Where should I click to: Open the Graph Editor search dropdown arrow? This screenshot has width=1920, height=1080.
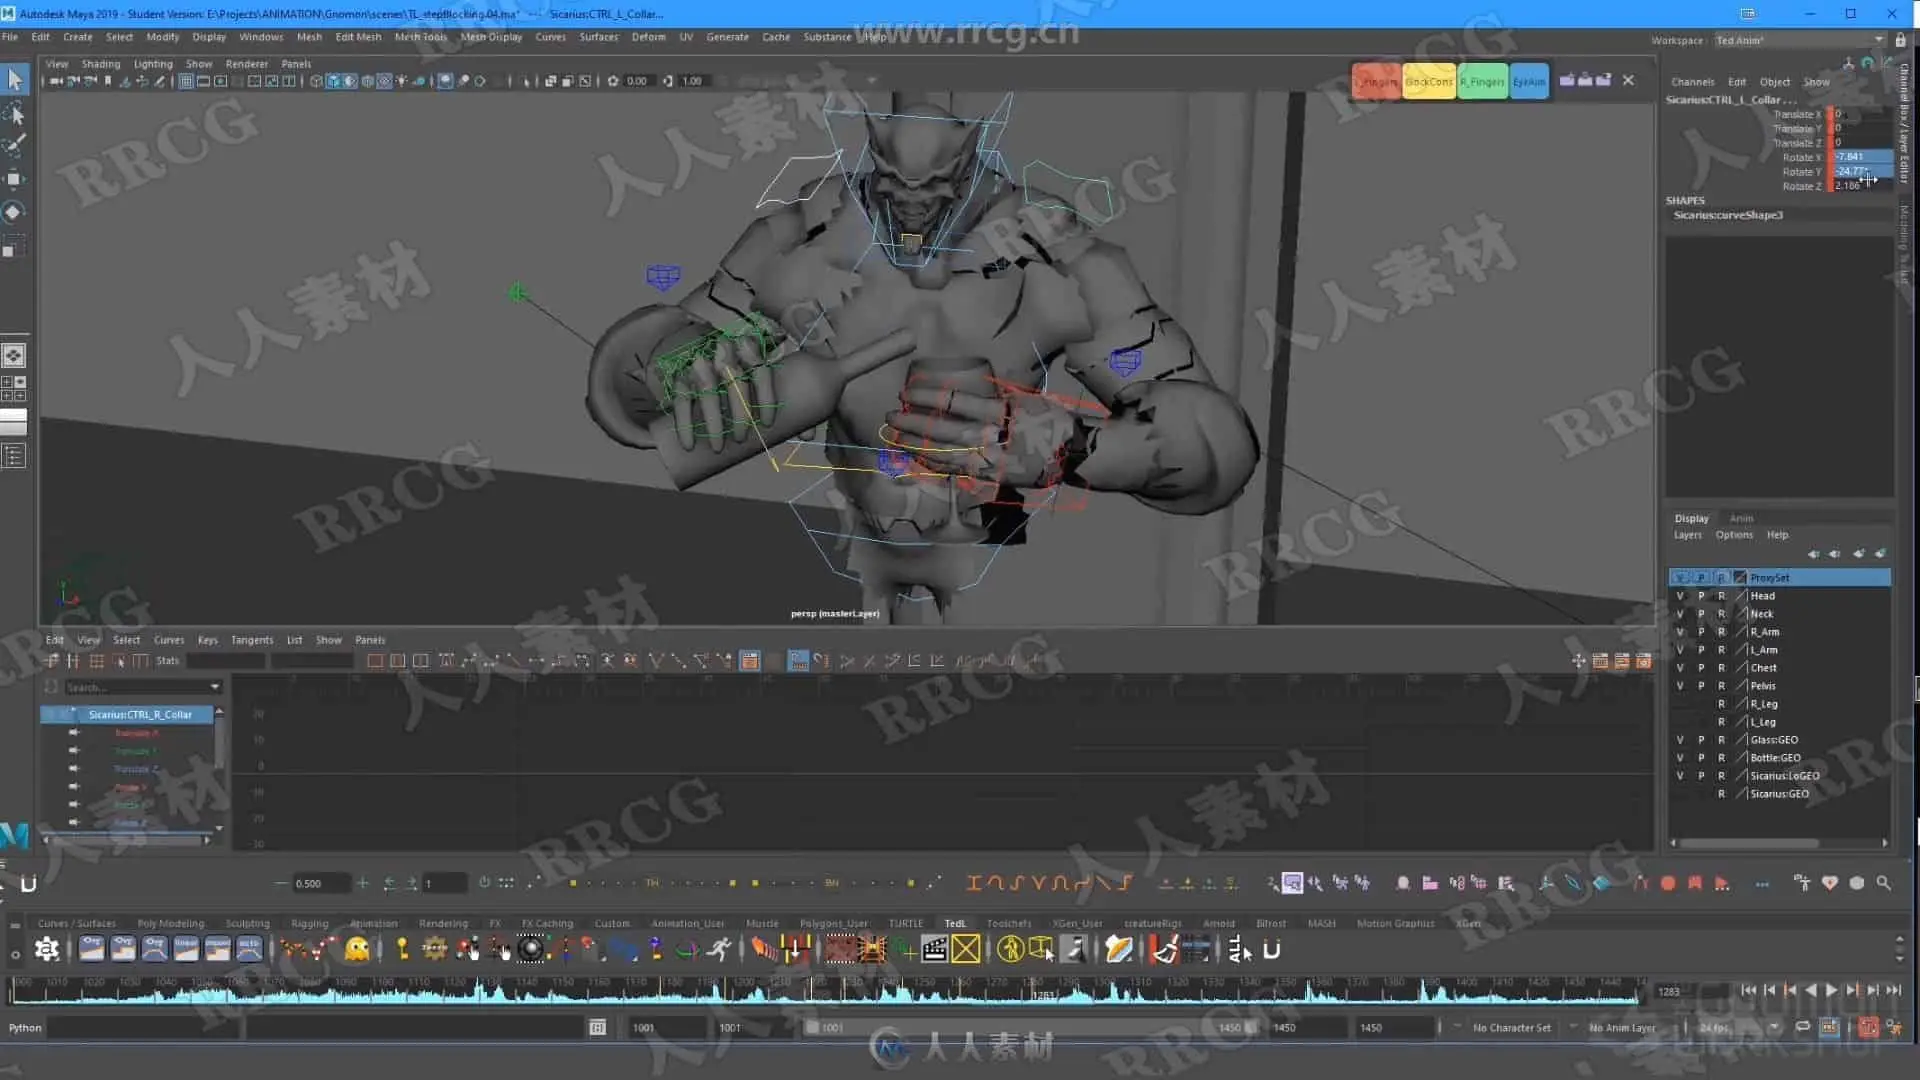pos(215,687)
